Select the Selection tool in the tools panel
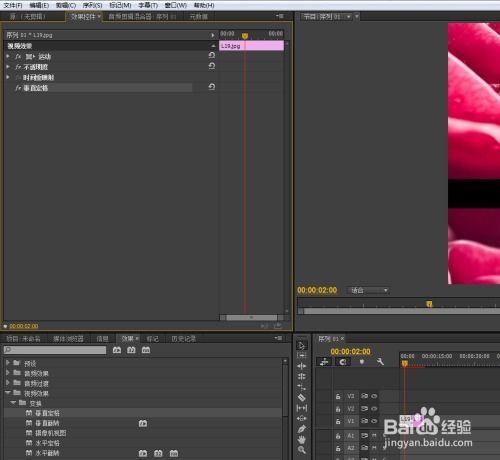The height and width of the screenshot is (460, 500). 301,345
